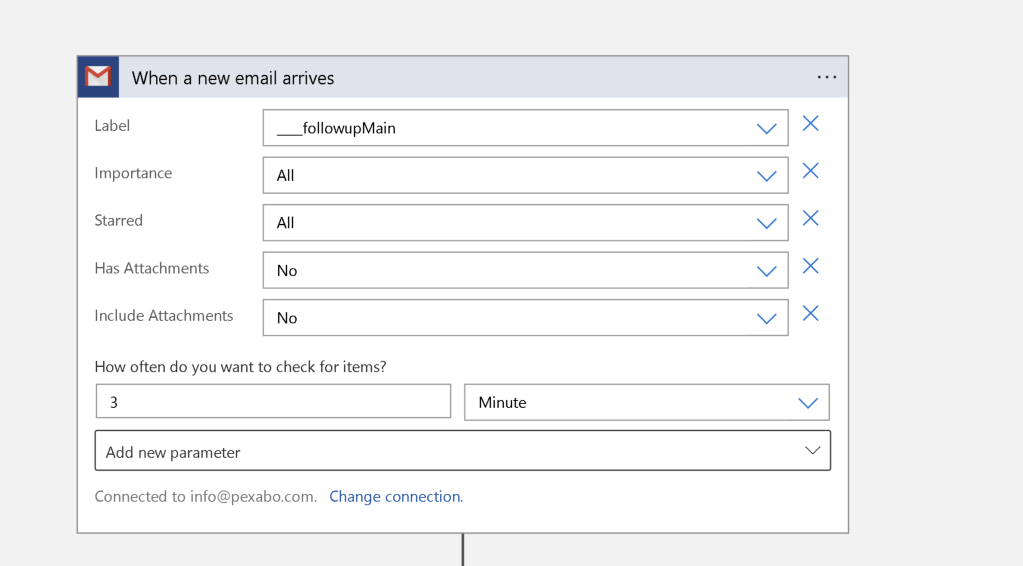
Task: Click the 'Label' field label
Action: click(112, 126)
